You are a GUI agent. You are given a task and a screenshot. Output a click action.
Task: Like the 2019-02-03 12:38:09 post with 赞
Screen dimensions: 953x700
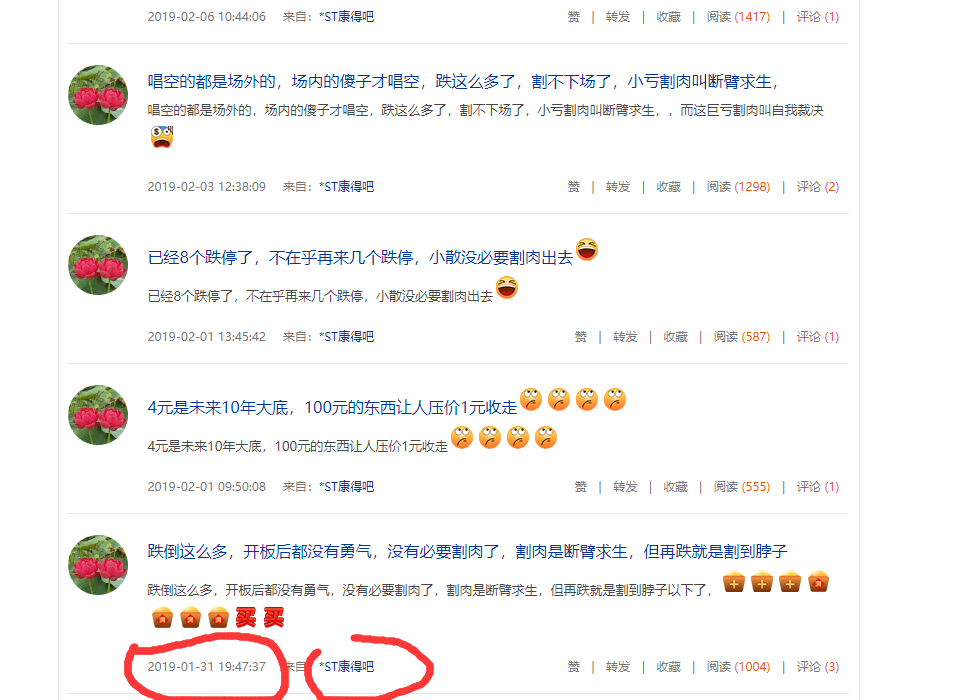click(574, 187)
